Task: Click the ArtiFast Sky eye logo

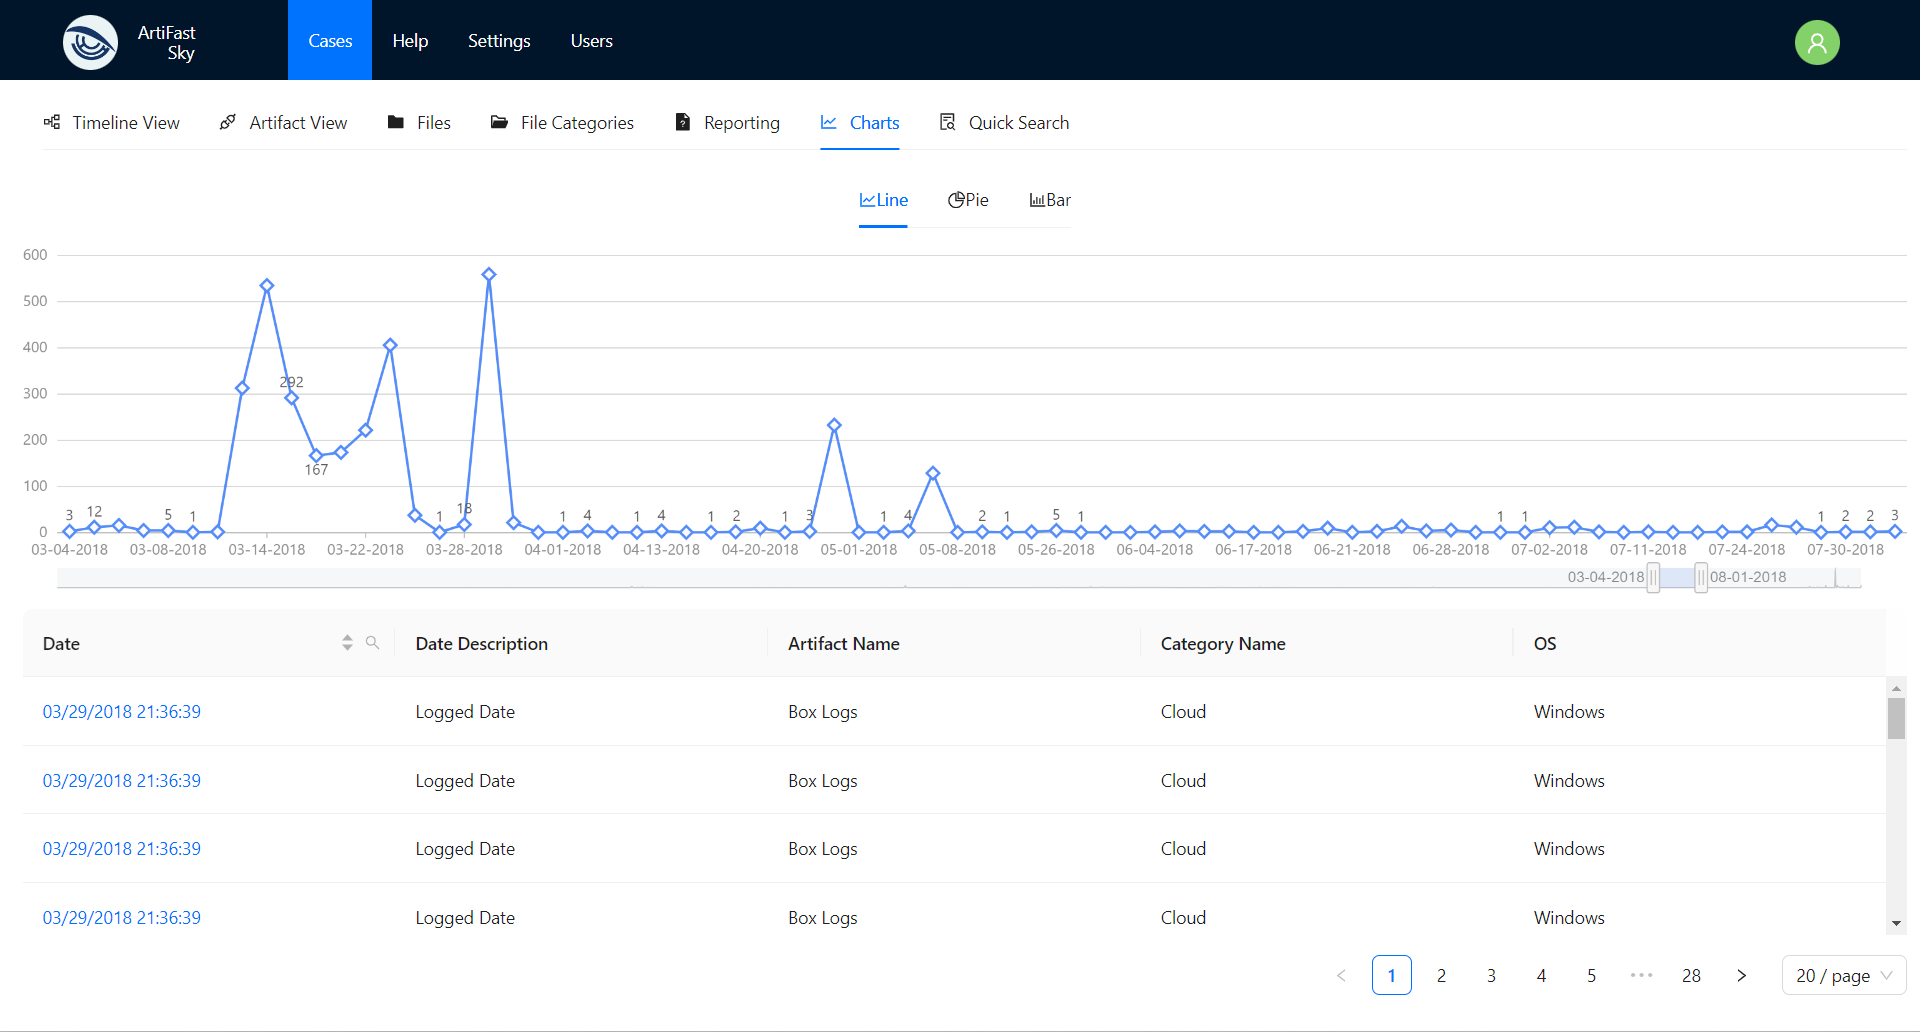Action: (x=90, y=42)
